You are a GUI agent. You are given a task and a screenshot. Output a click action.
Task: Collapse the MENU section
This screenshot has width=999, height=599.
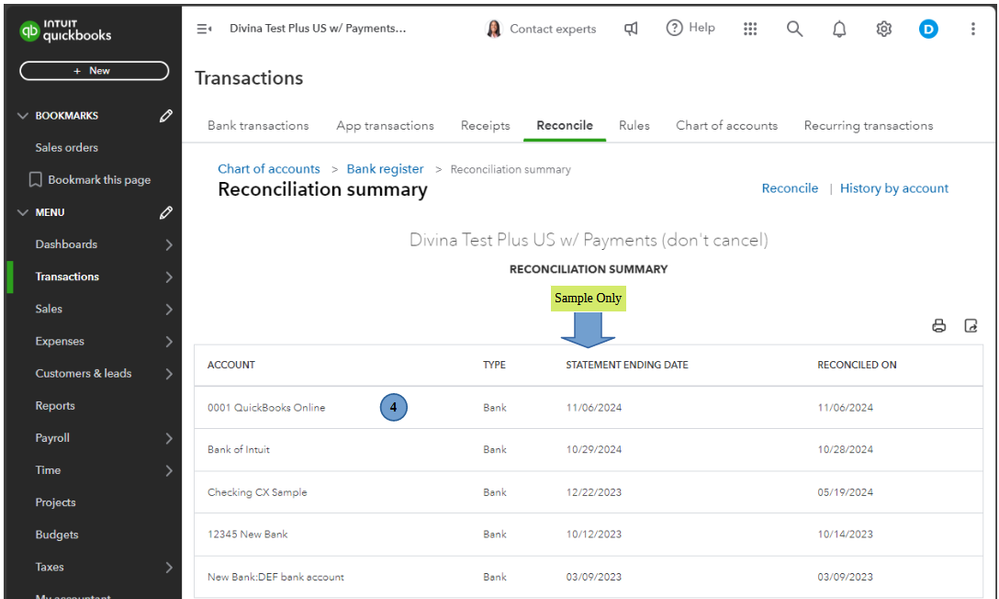(x=24, y=213)
